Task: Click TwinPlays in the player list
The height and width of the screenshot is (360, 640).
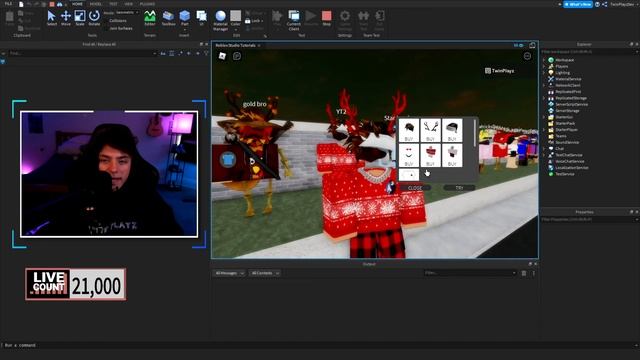Action: pos(502,71)
